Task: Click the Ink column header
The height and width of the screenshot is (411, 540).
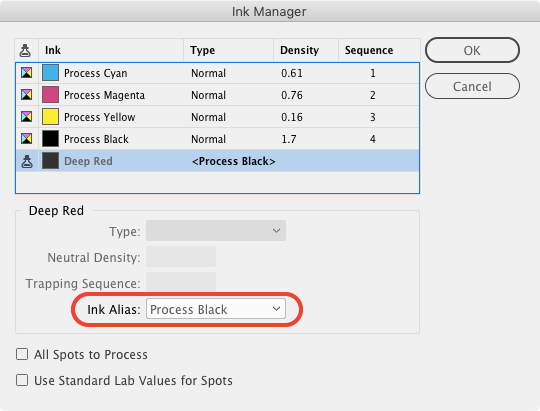Action: (x=111, y=50)
